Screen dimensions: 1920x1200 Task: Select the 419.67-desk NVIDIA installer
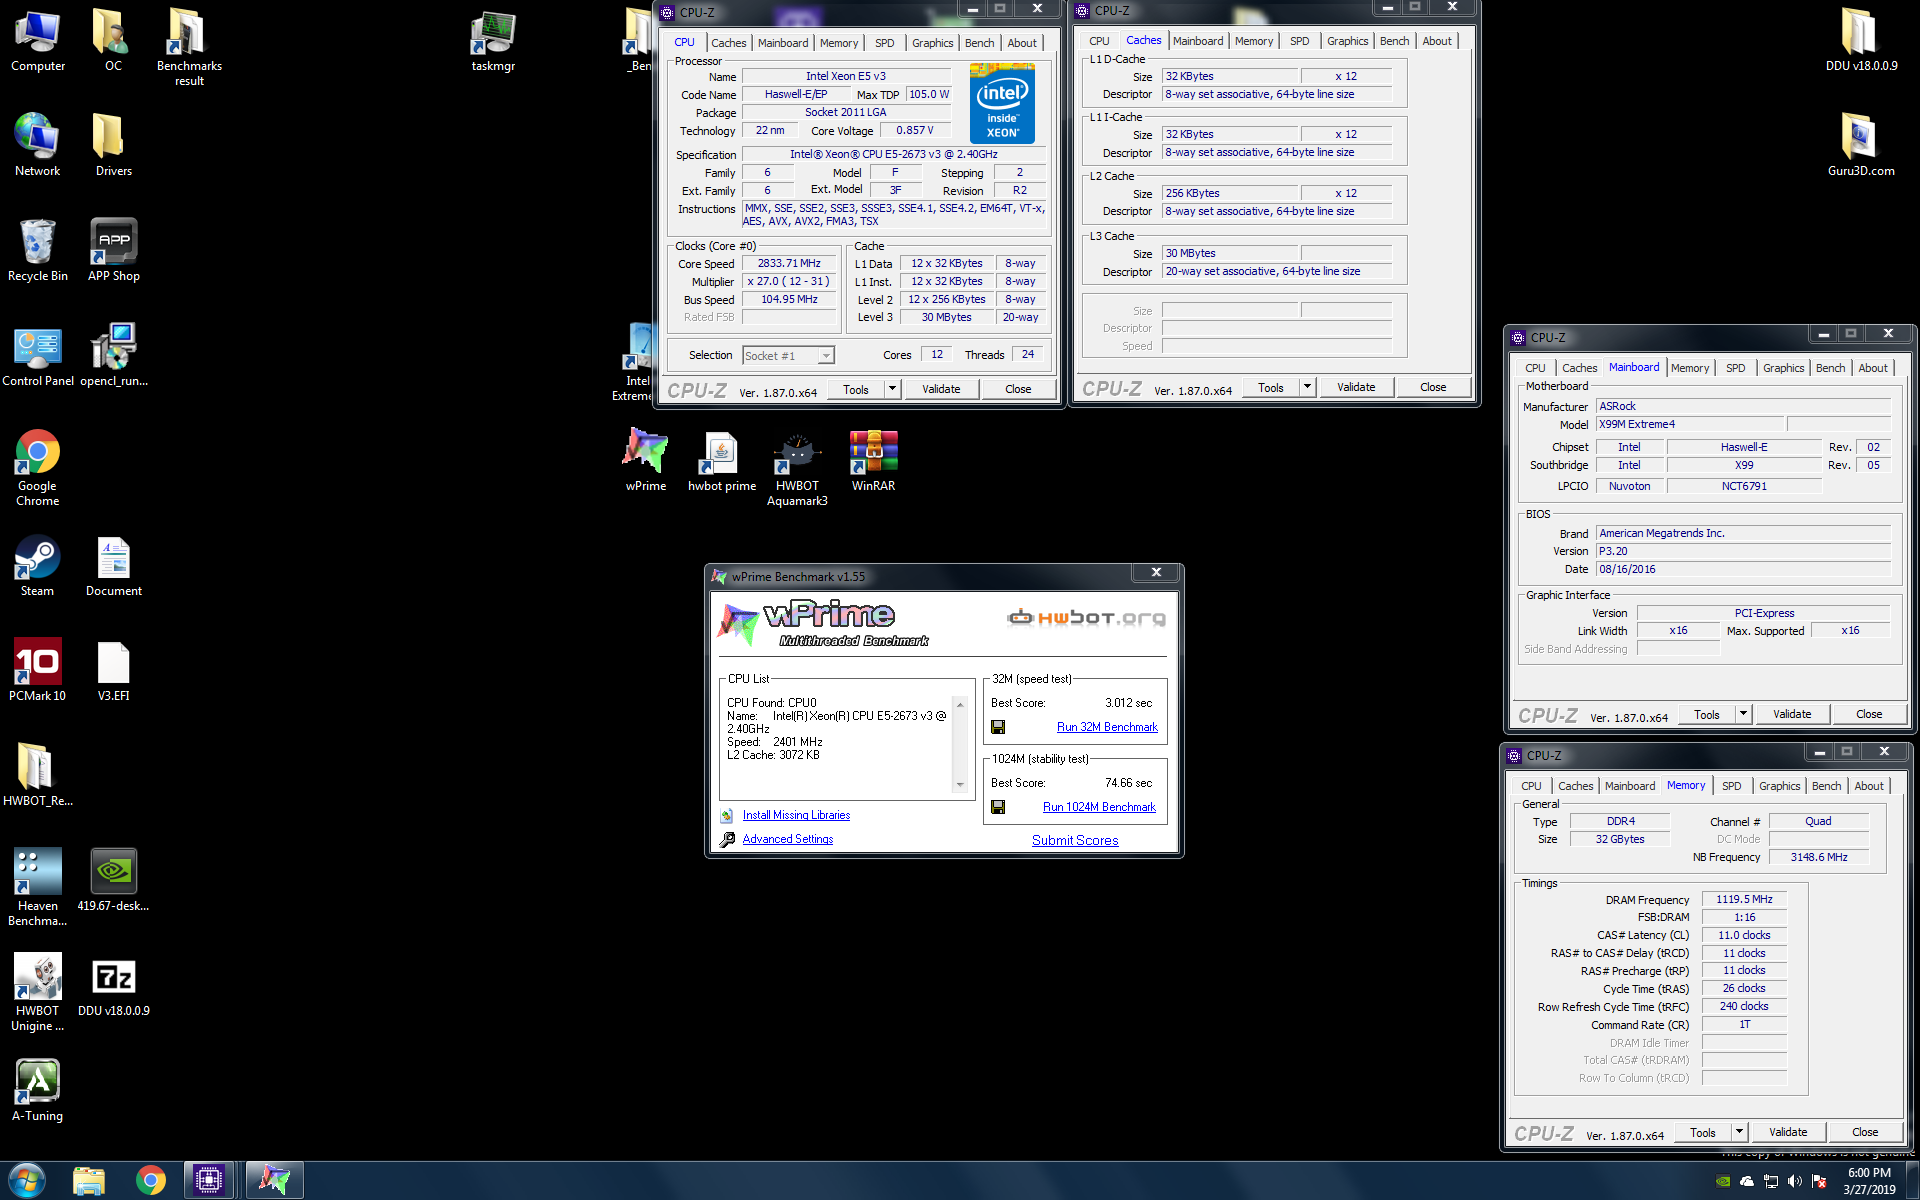[x=113, y=880]
